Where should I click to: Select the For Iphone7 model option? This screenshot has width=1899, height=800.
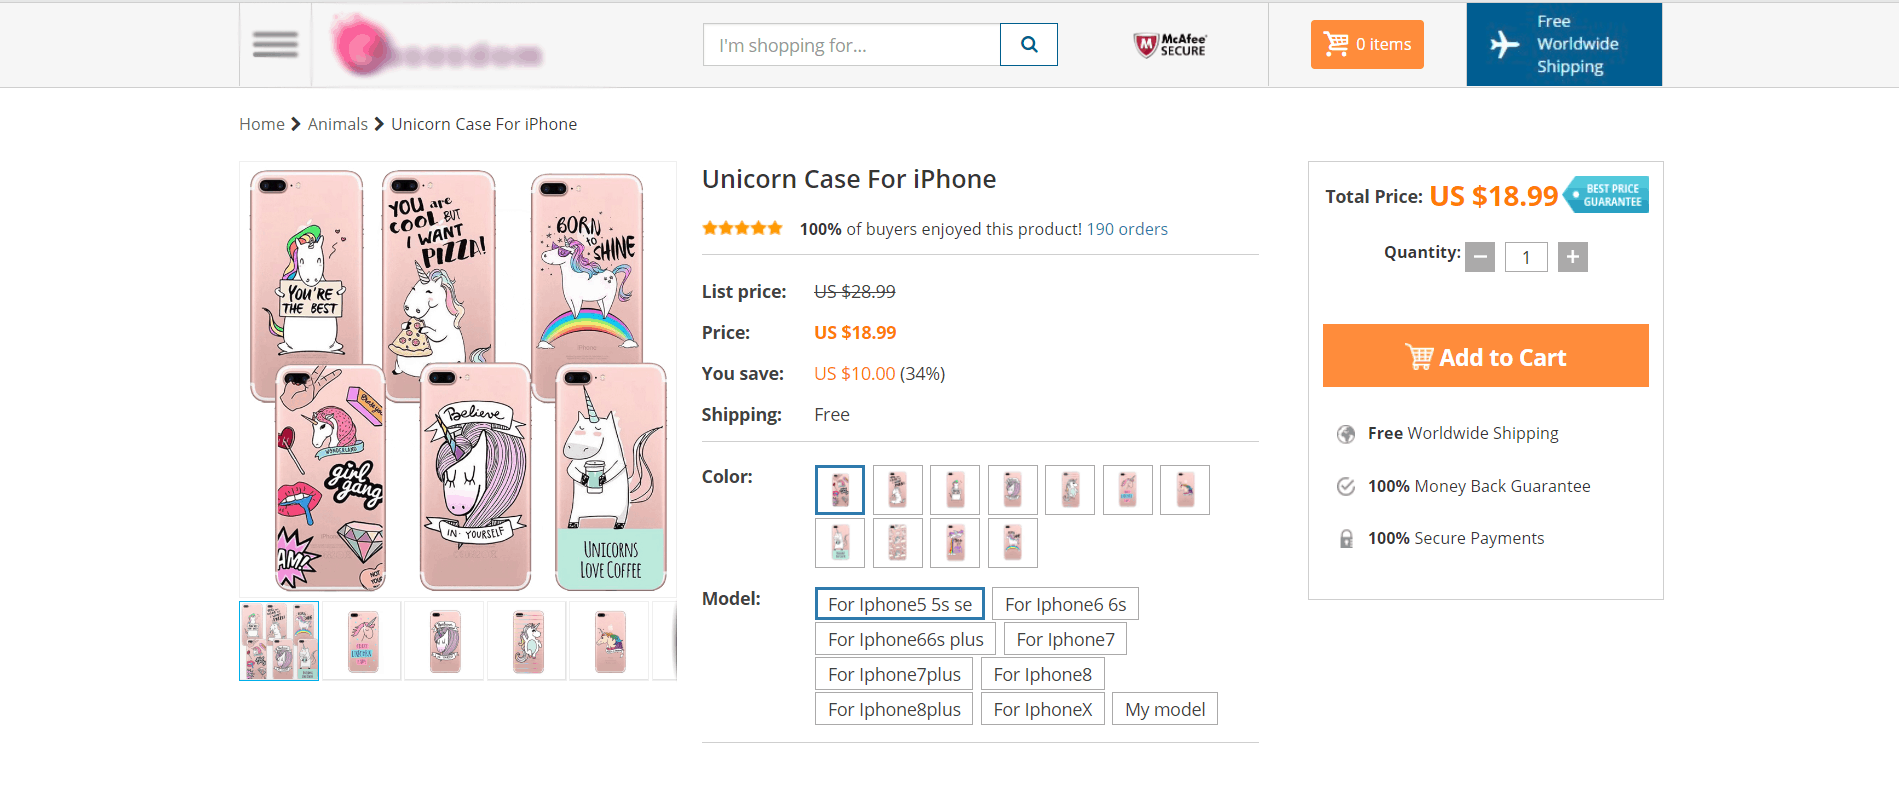1065,640
